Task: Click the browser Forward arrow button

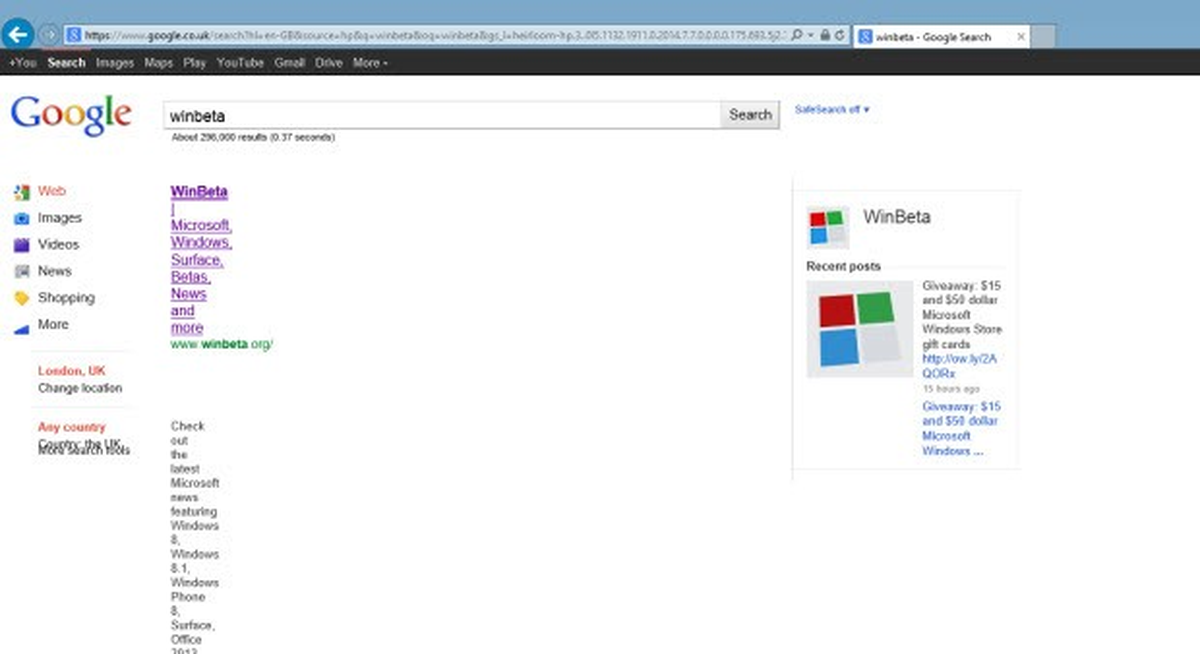Action: [48, 35]
